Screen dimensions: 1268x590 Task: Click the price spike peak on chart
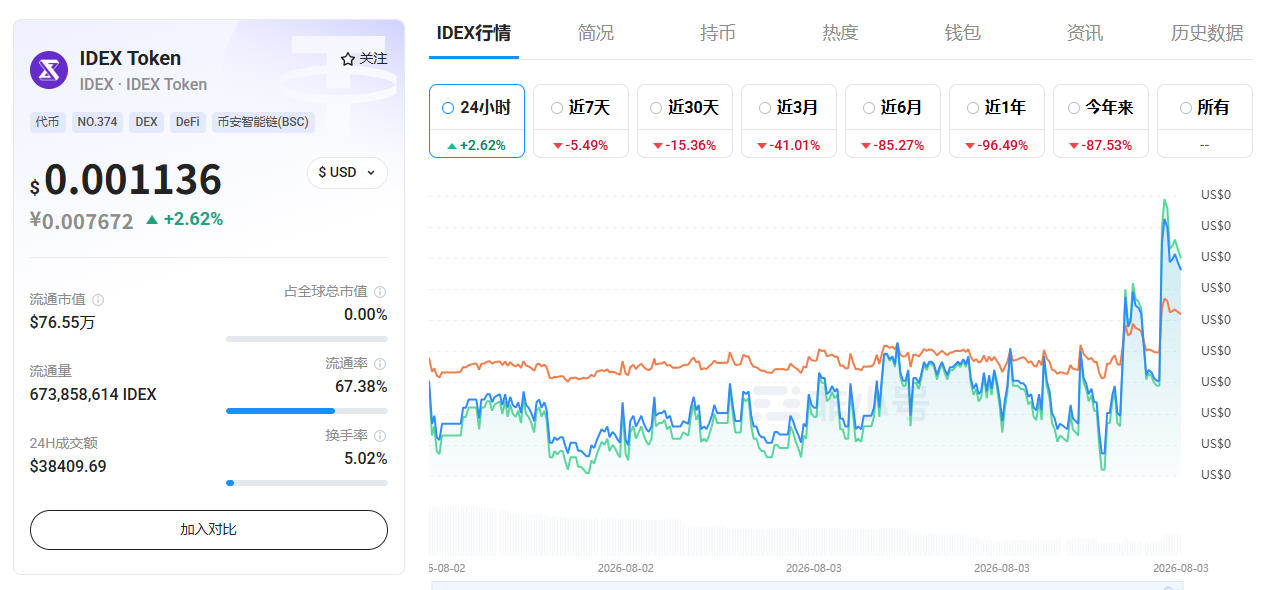pyautogui.click(x=1165, y=200)
